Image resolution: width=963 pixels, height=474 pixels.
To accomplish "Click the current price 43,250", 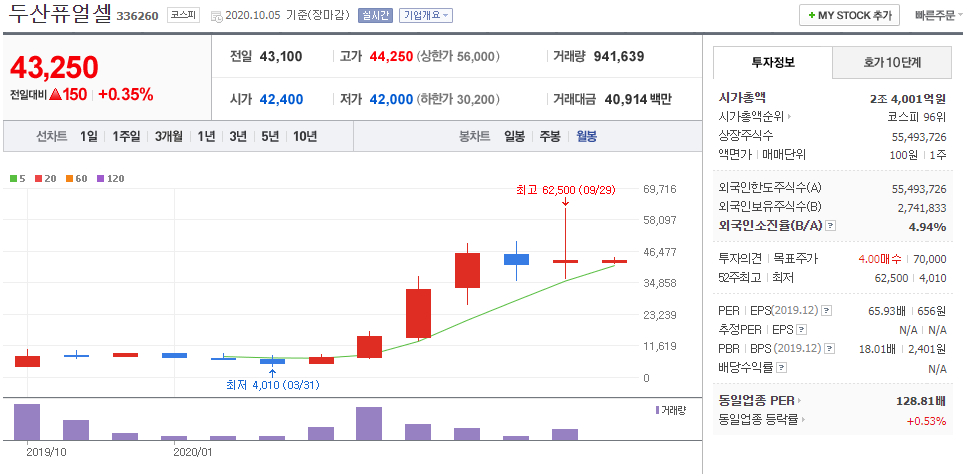I will (54, 68).
